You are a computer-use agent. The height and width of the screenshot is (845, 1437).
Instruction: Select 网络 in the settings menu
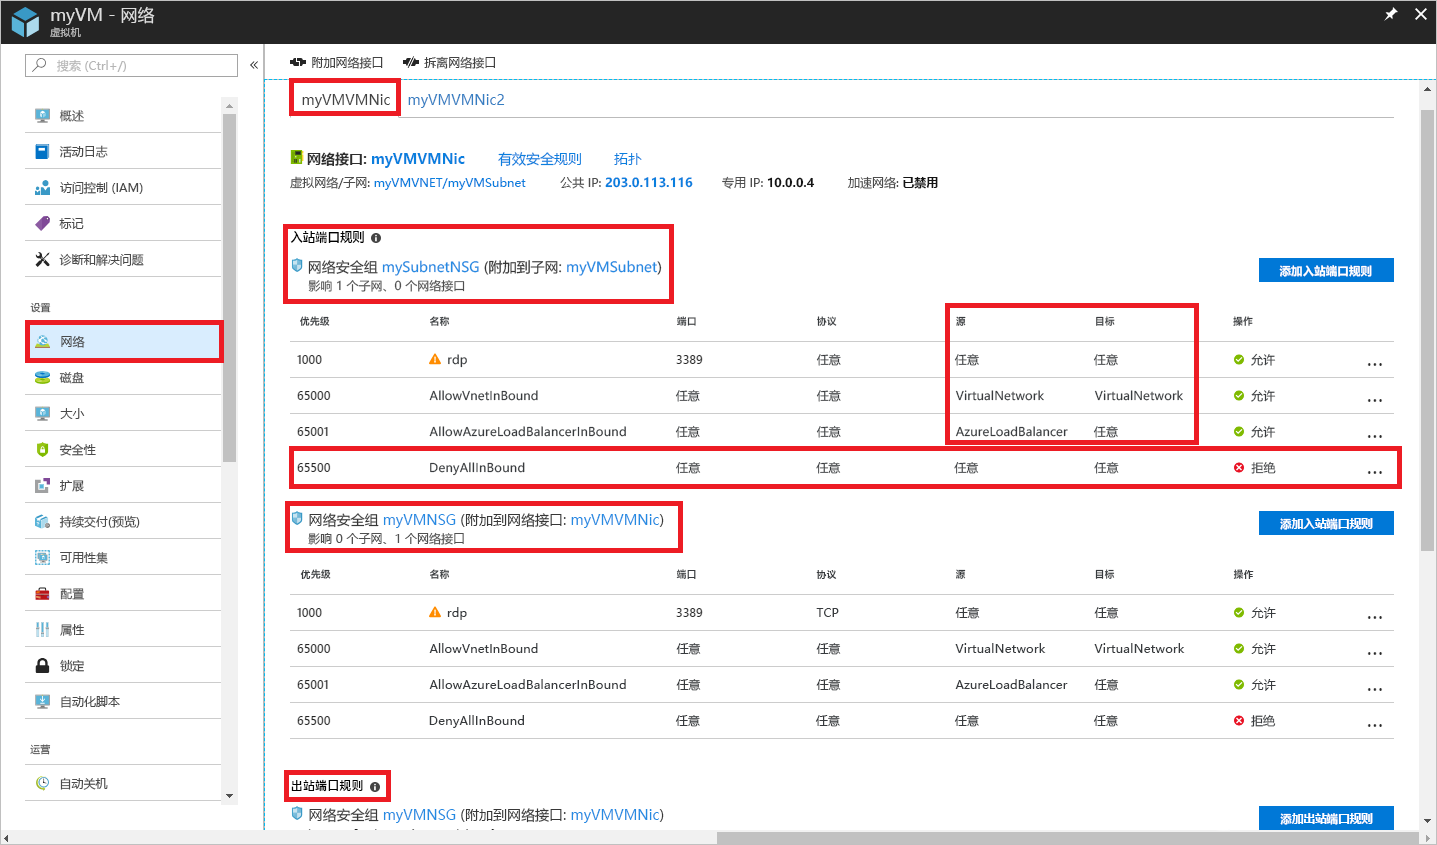124,342
